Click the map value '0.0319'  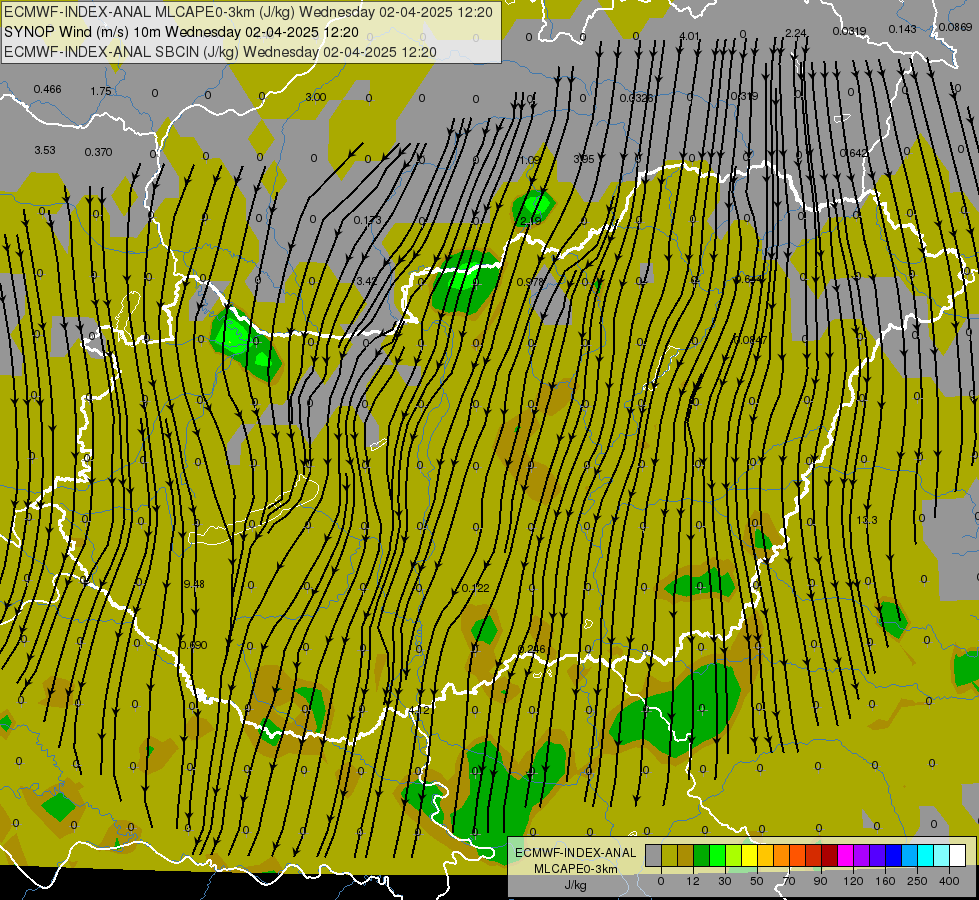tap(849, 31)
